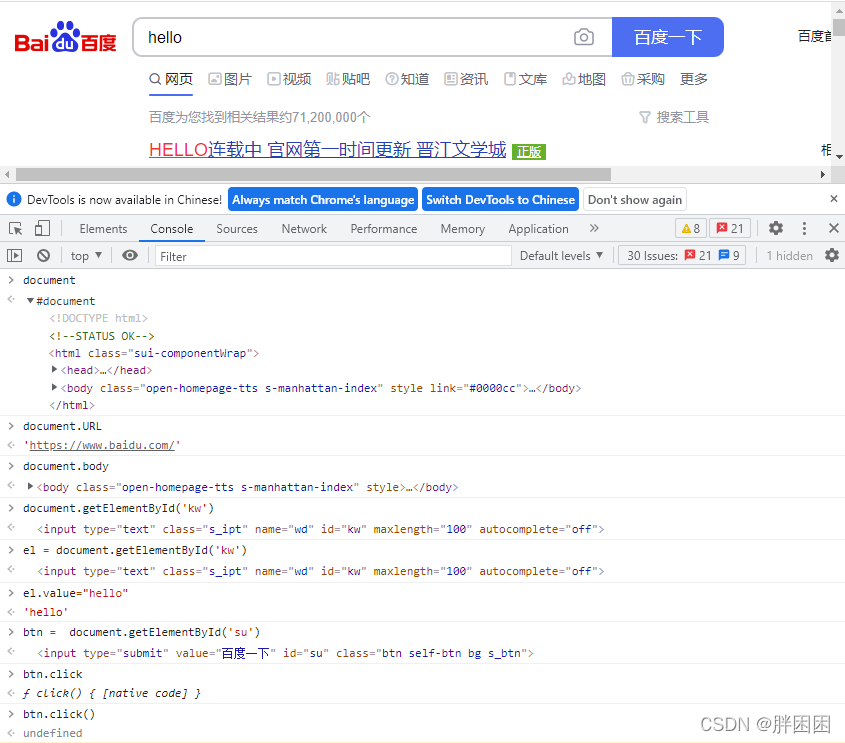Show the console sidebar icon
The height and width of the screenshot is (743, 845).
click(x=15, y=255)
